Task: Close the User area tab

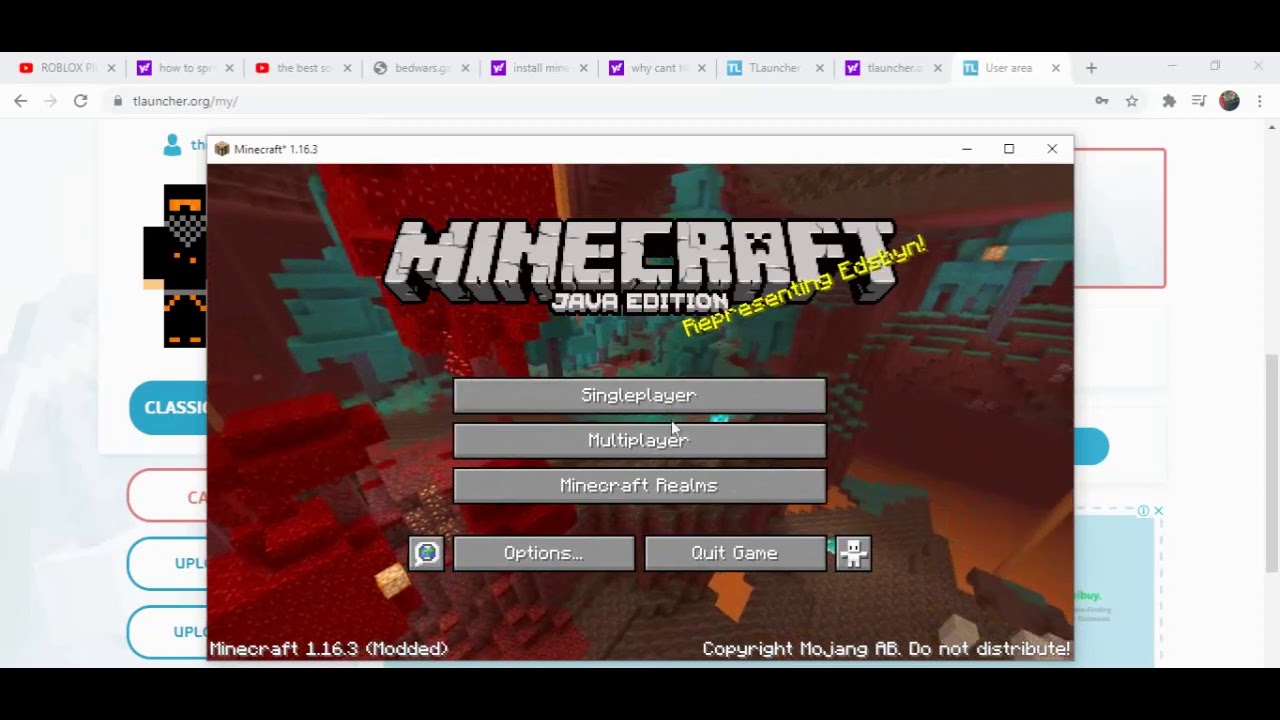Action: click(x=1056, y=68)
